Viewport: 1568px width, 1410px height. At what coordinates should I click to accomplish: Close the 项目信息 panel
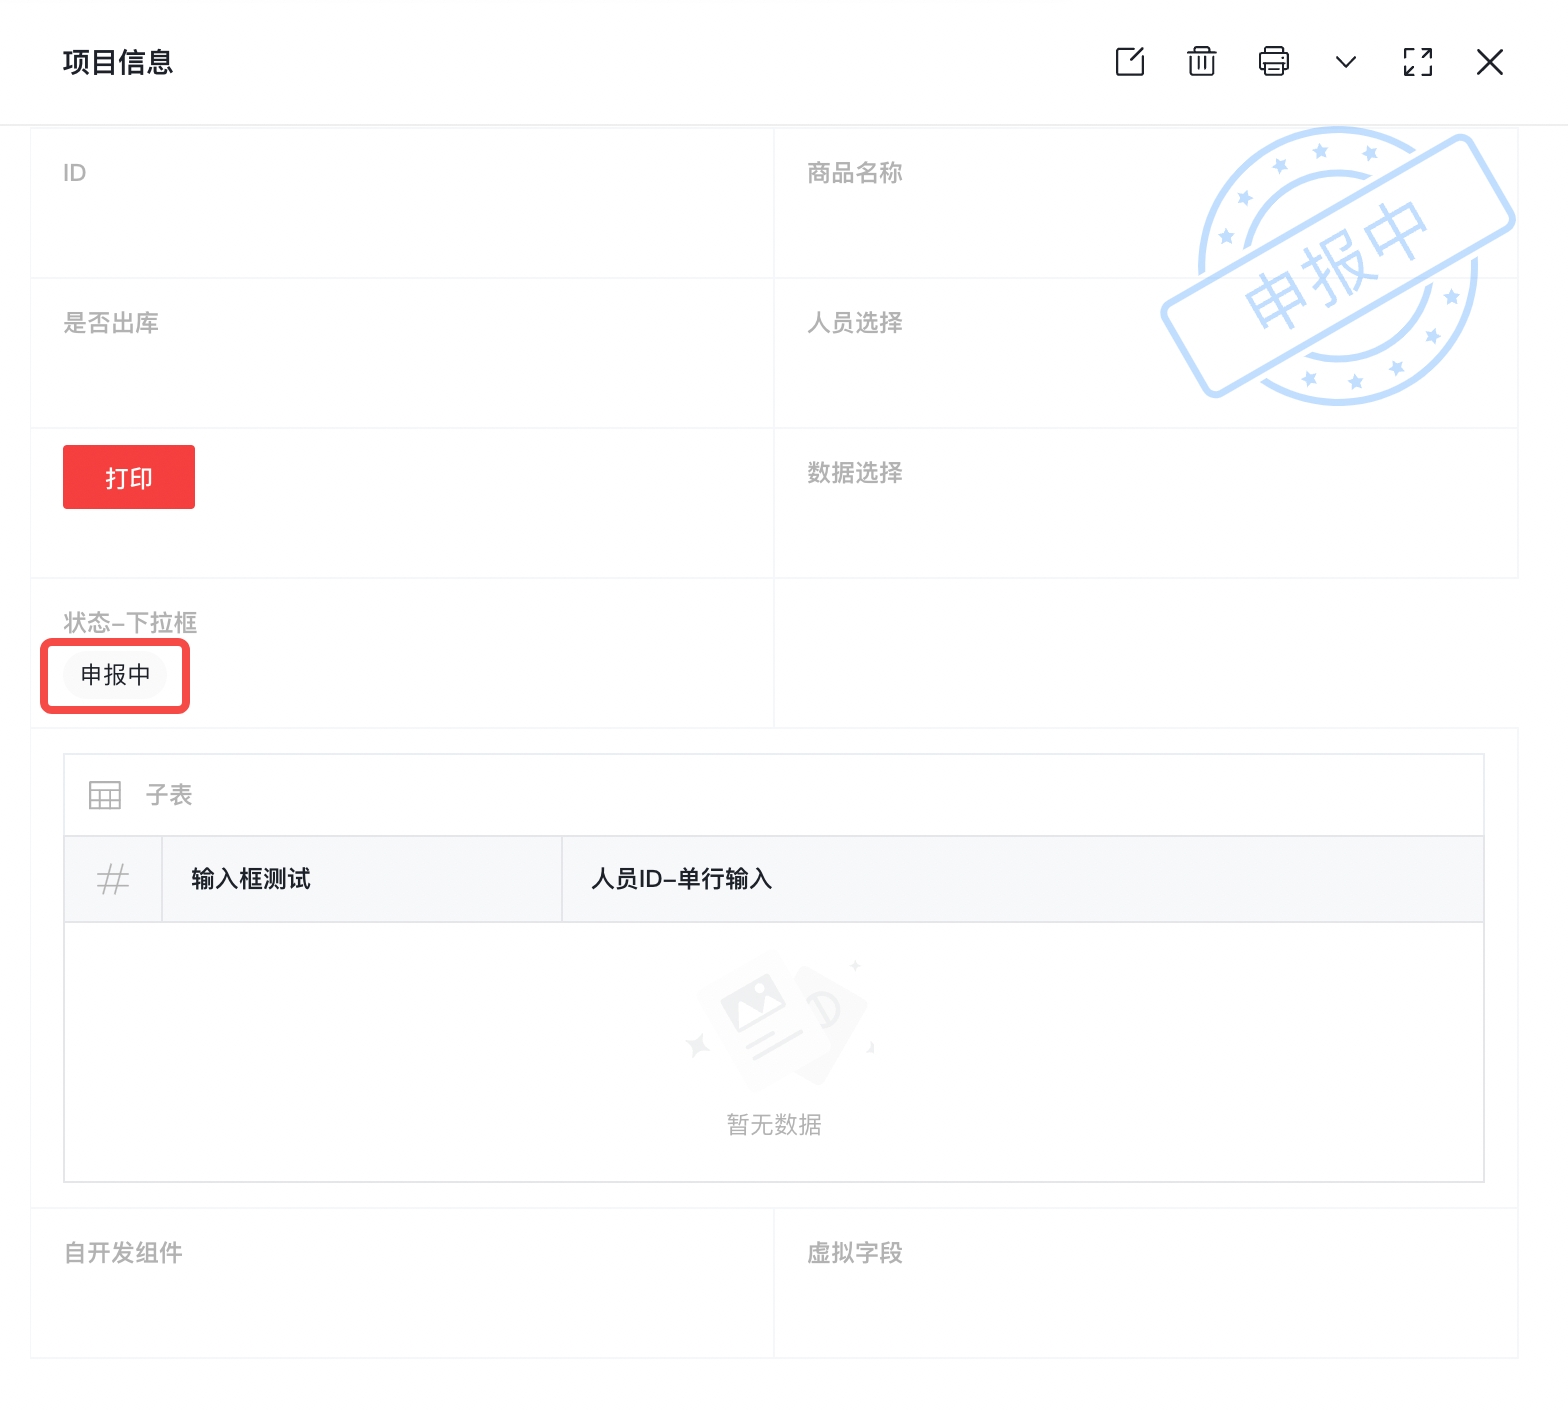1489,62
